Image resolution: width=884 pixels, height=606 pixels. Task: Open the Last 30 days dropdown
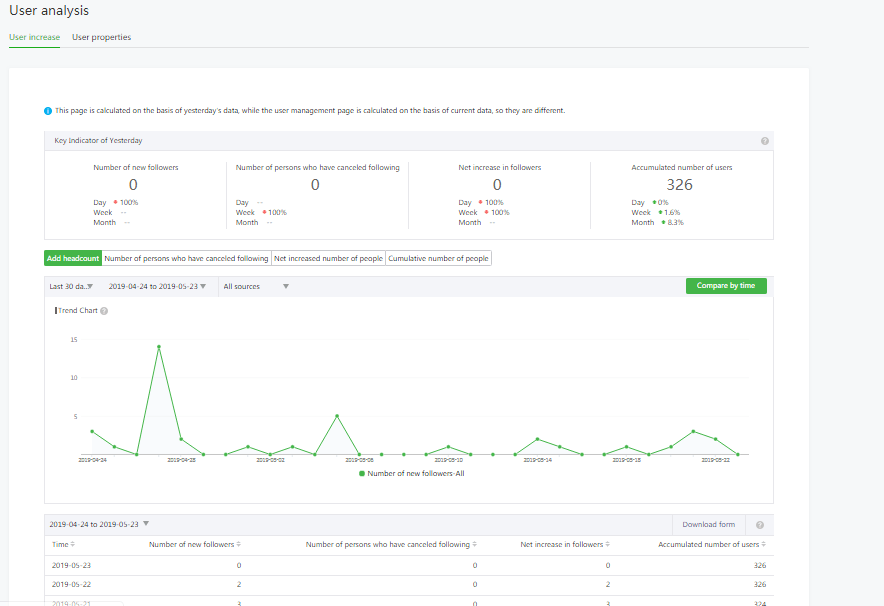71,286
